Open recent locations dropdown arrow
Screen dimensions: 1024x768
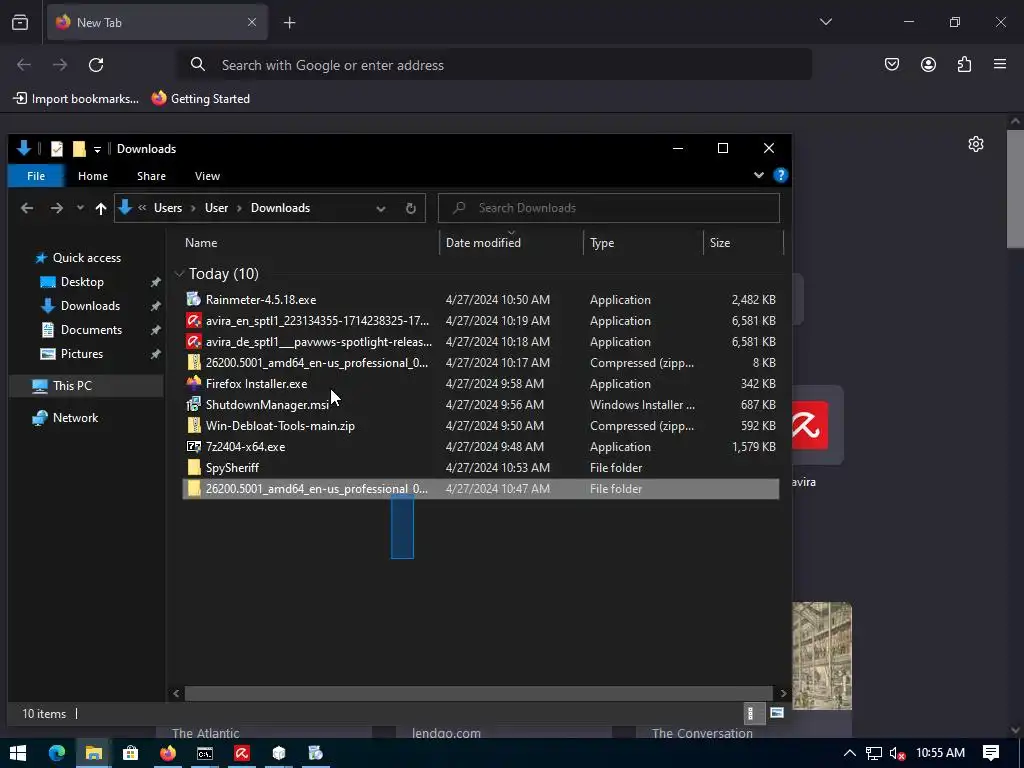(80, 208)
